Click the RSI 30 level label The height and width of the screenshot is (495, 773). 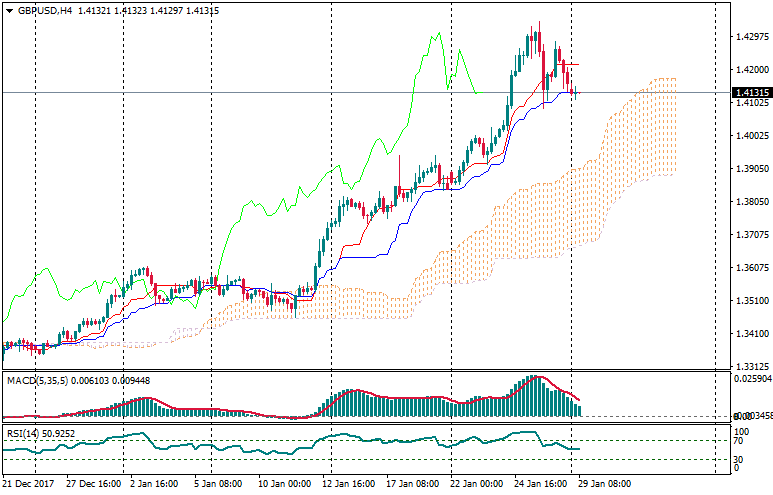[738, 458]
